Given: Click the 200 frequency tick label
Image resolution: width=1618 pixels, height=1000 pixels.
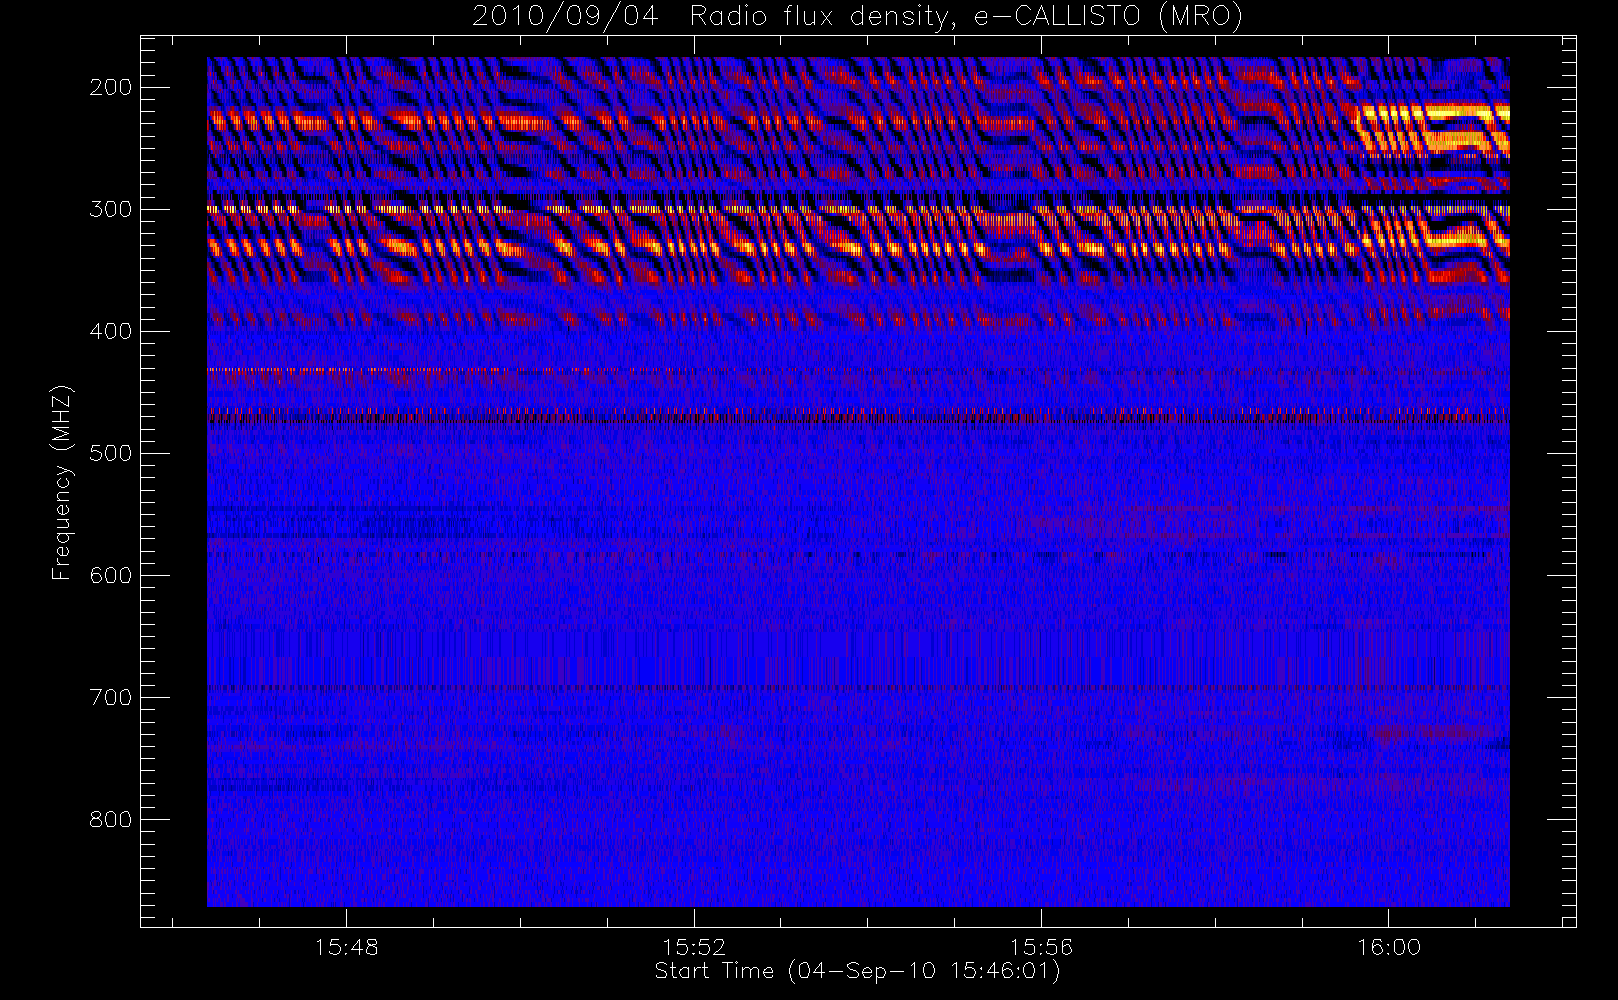Looking at the screenshot, I should pyautogui.click(x=111, y=87).
